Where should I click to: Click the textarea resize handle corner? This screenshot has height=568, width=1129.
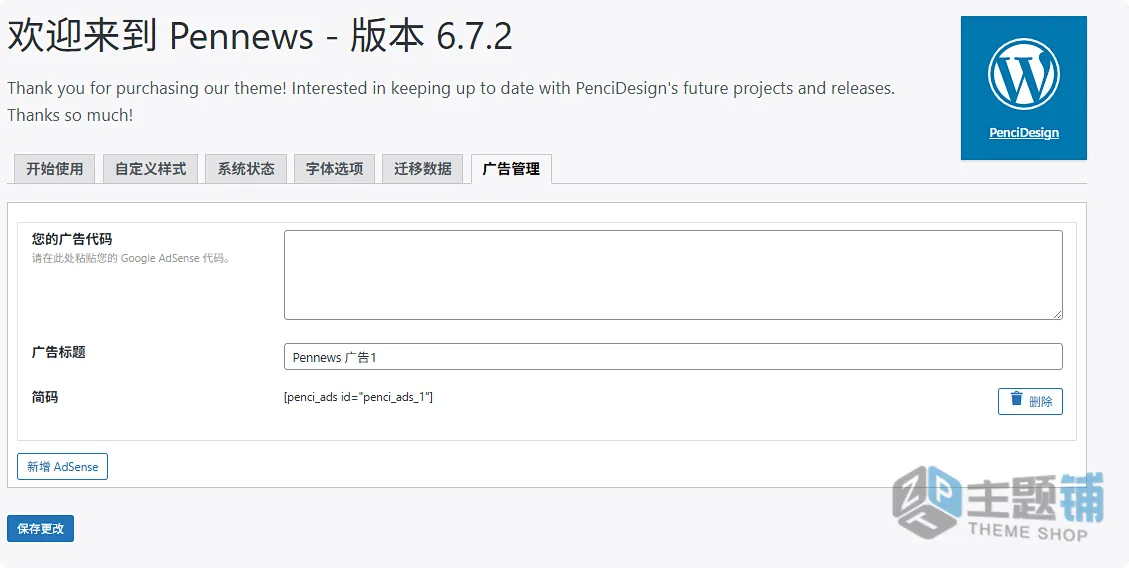point(1058,315)
